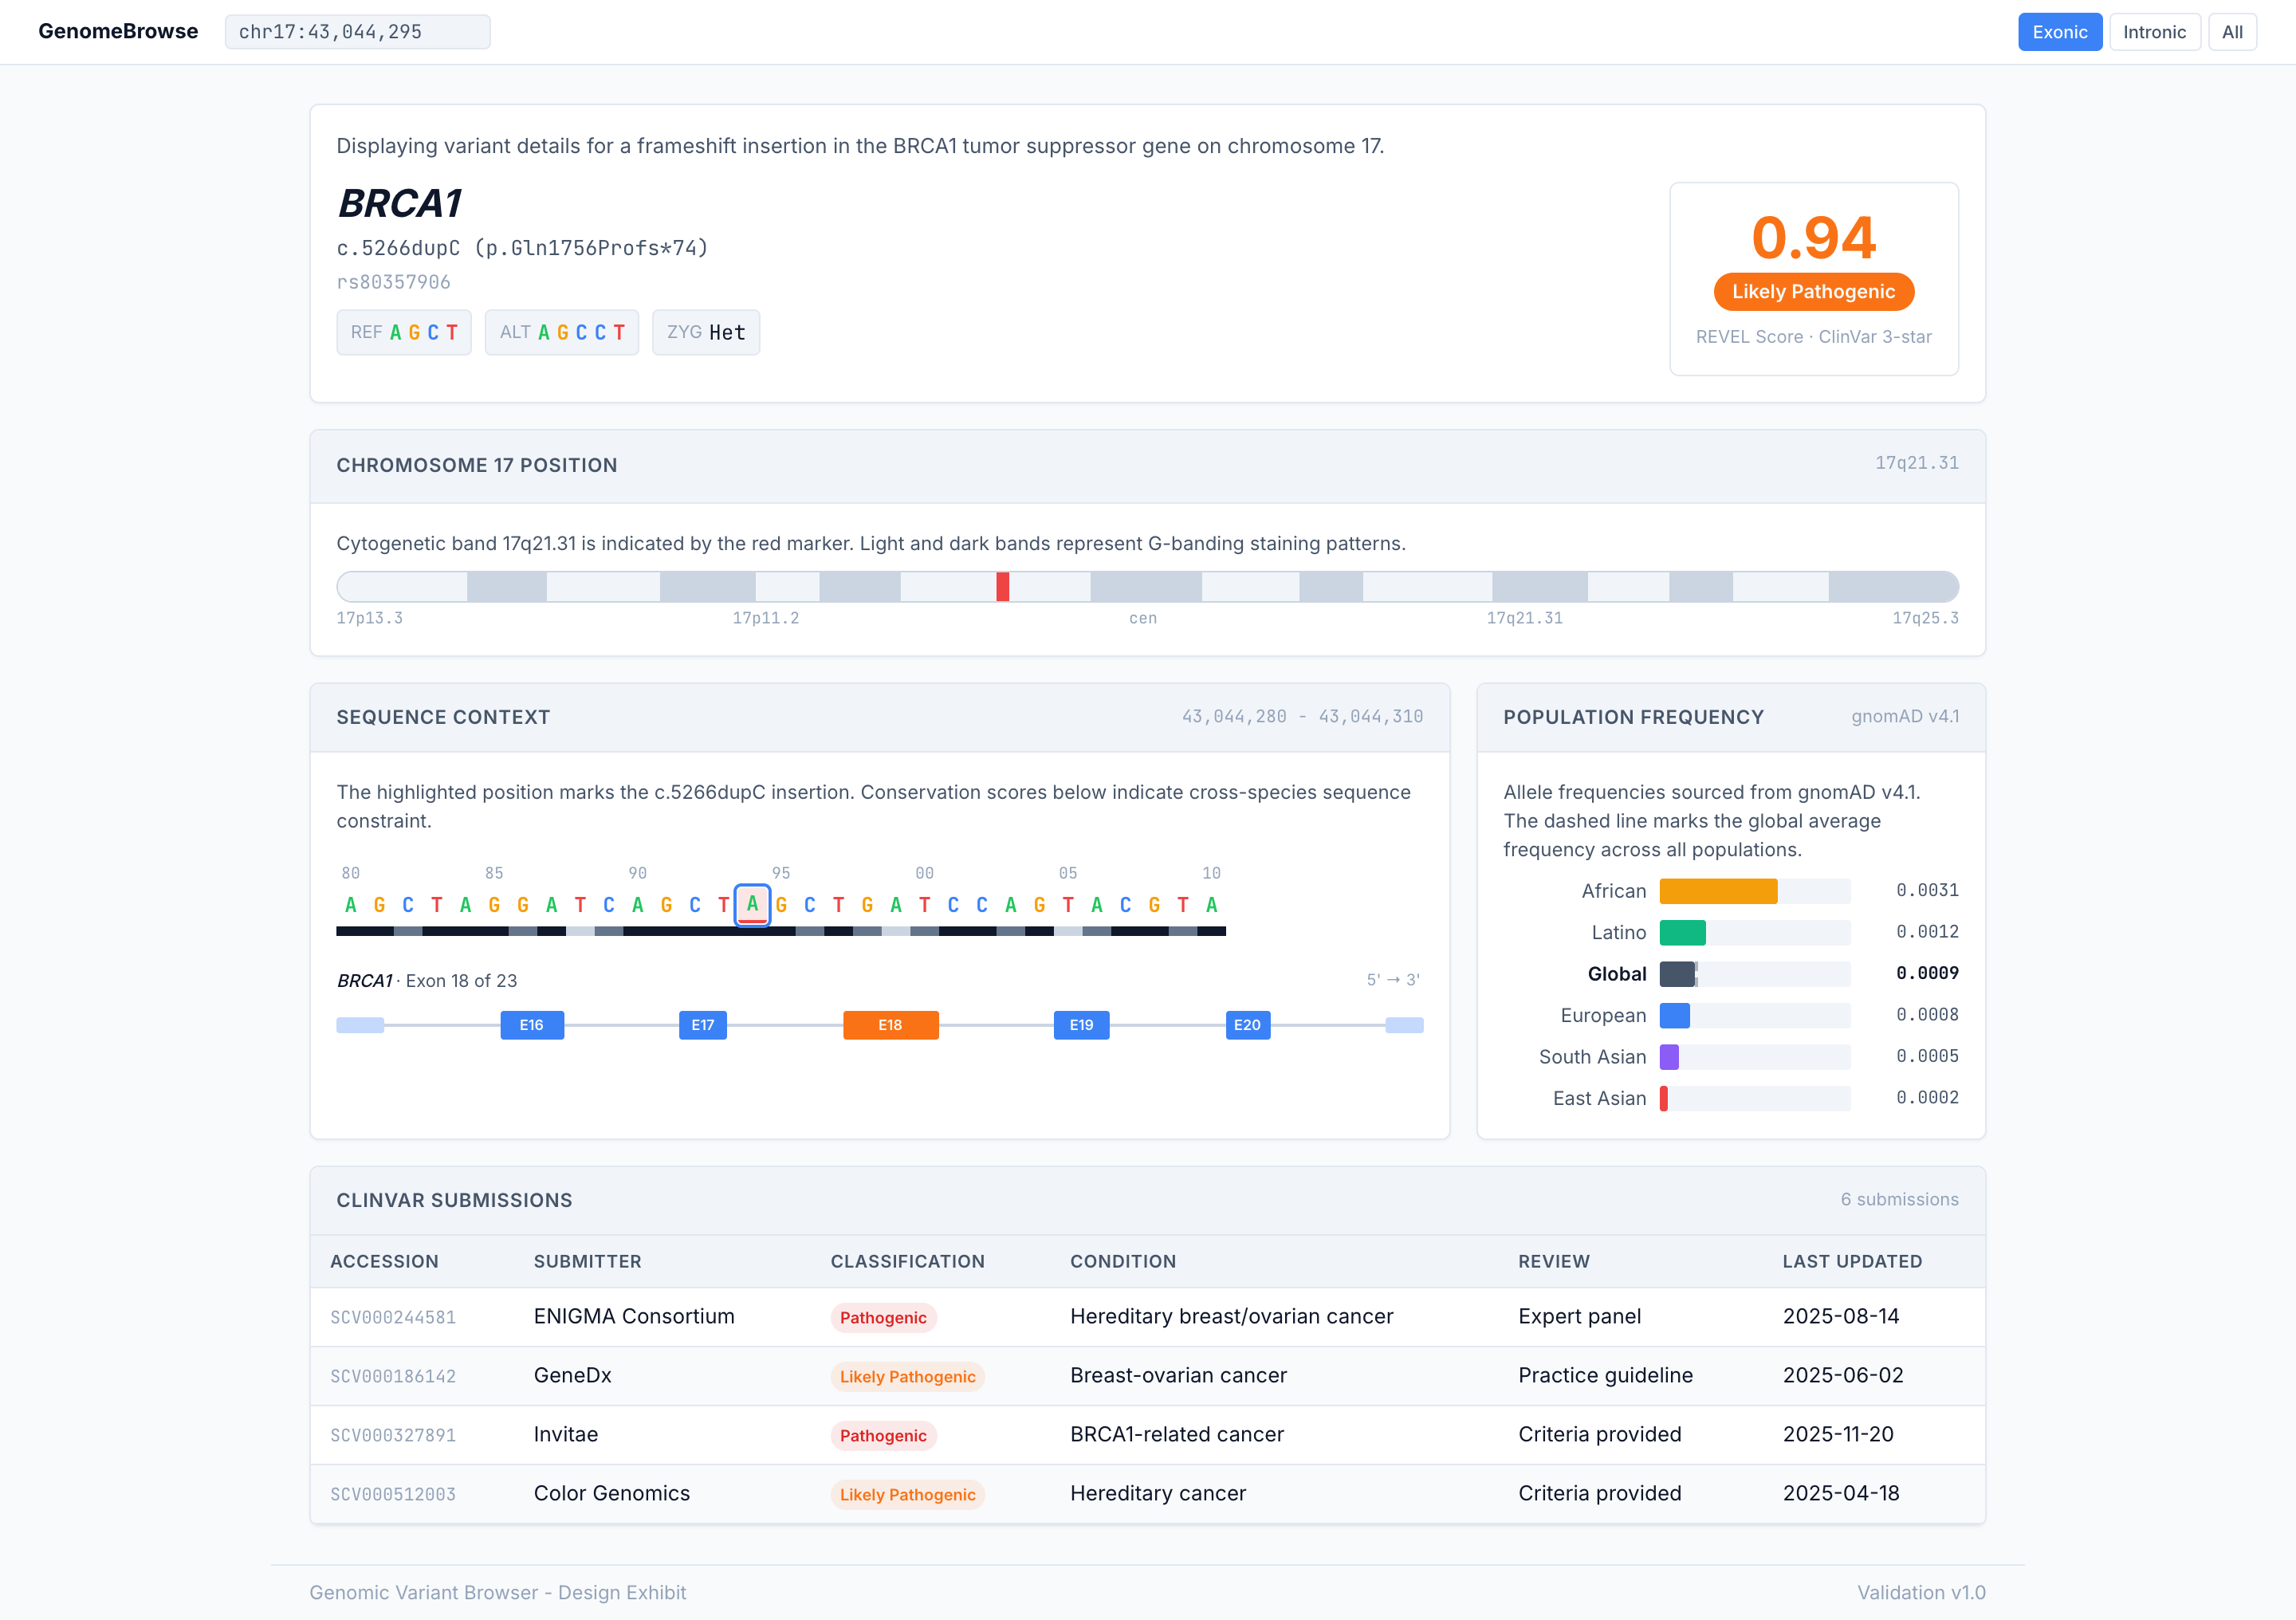Click GeneDx Likely Pathogenic classification tag
Screen dimensions: 2296x1620
click(906, 1377)
